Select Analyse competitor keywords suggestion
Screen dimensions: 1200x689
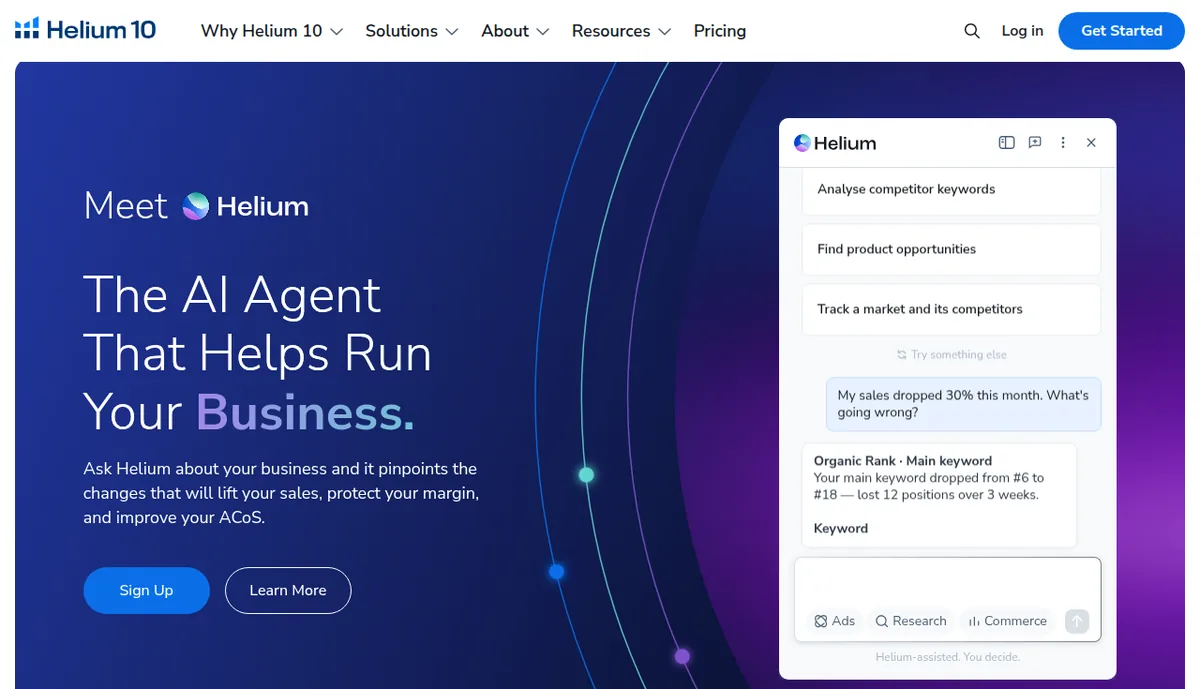(x=951, y=190)
